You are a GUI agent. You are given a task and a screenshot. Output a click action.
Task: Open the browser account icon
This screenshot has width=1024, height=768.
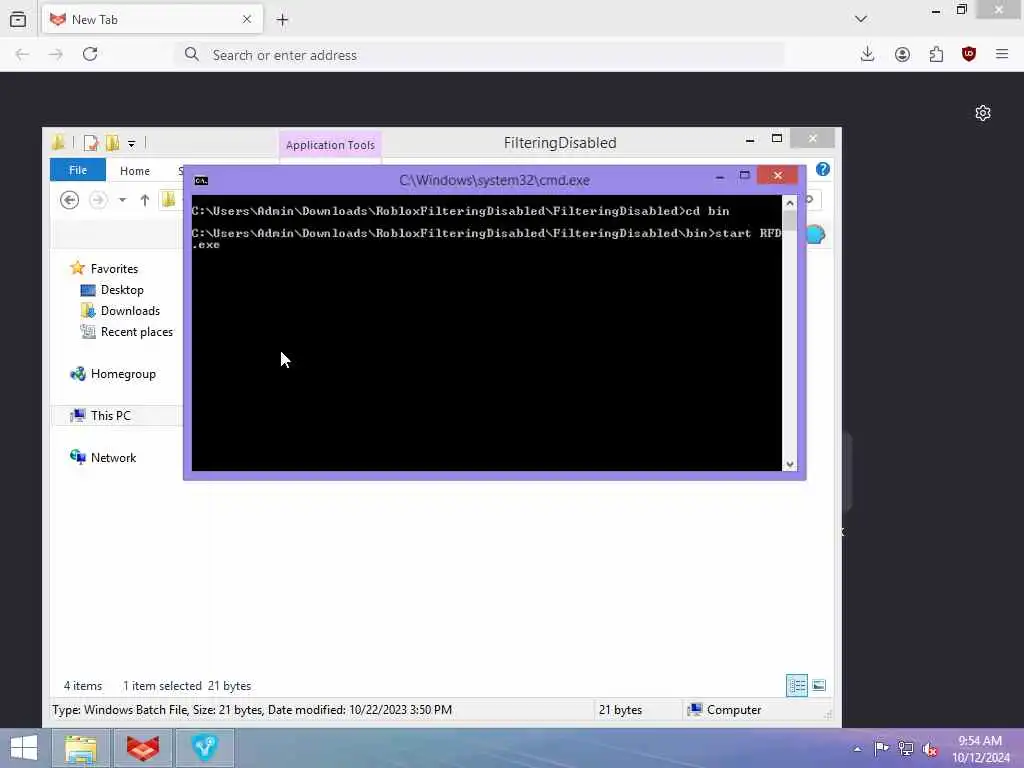[902, 54]
